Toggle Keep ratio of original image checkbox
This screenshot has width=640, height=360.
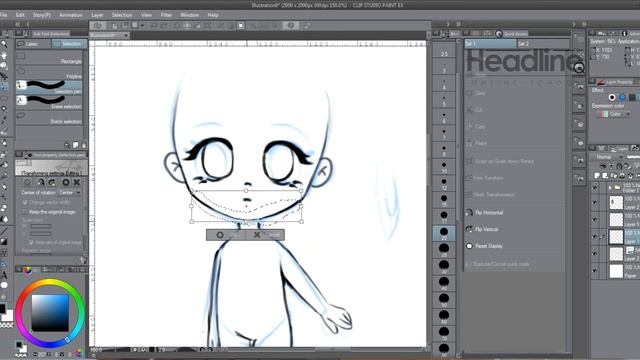point(31,242)
